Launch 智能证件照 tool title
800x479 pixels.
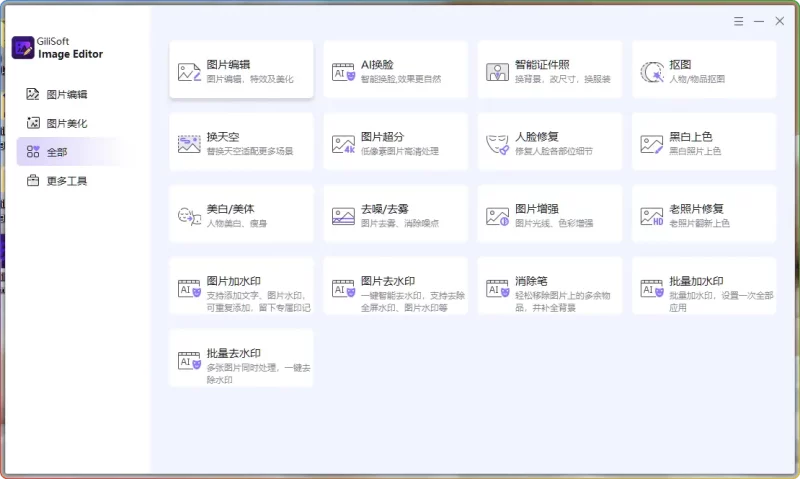pos(542,65)
